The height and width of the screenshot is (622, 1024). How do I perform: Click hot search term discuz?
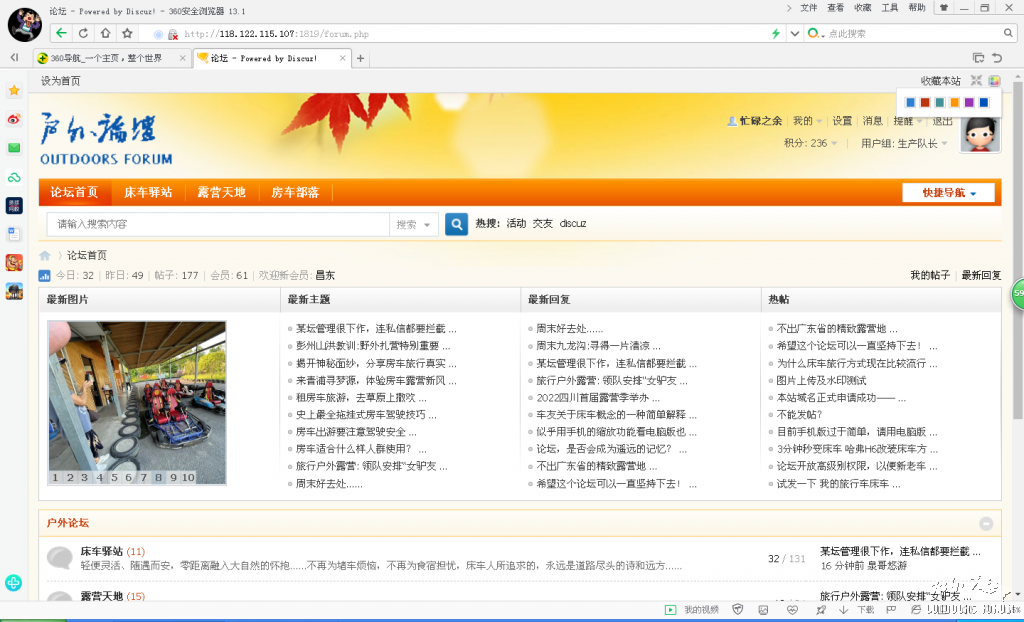[573, 223]
